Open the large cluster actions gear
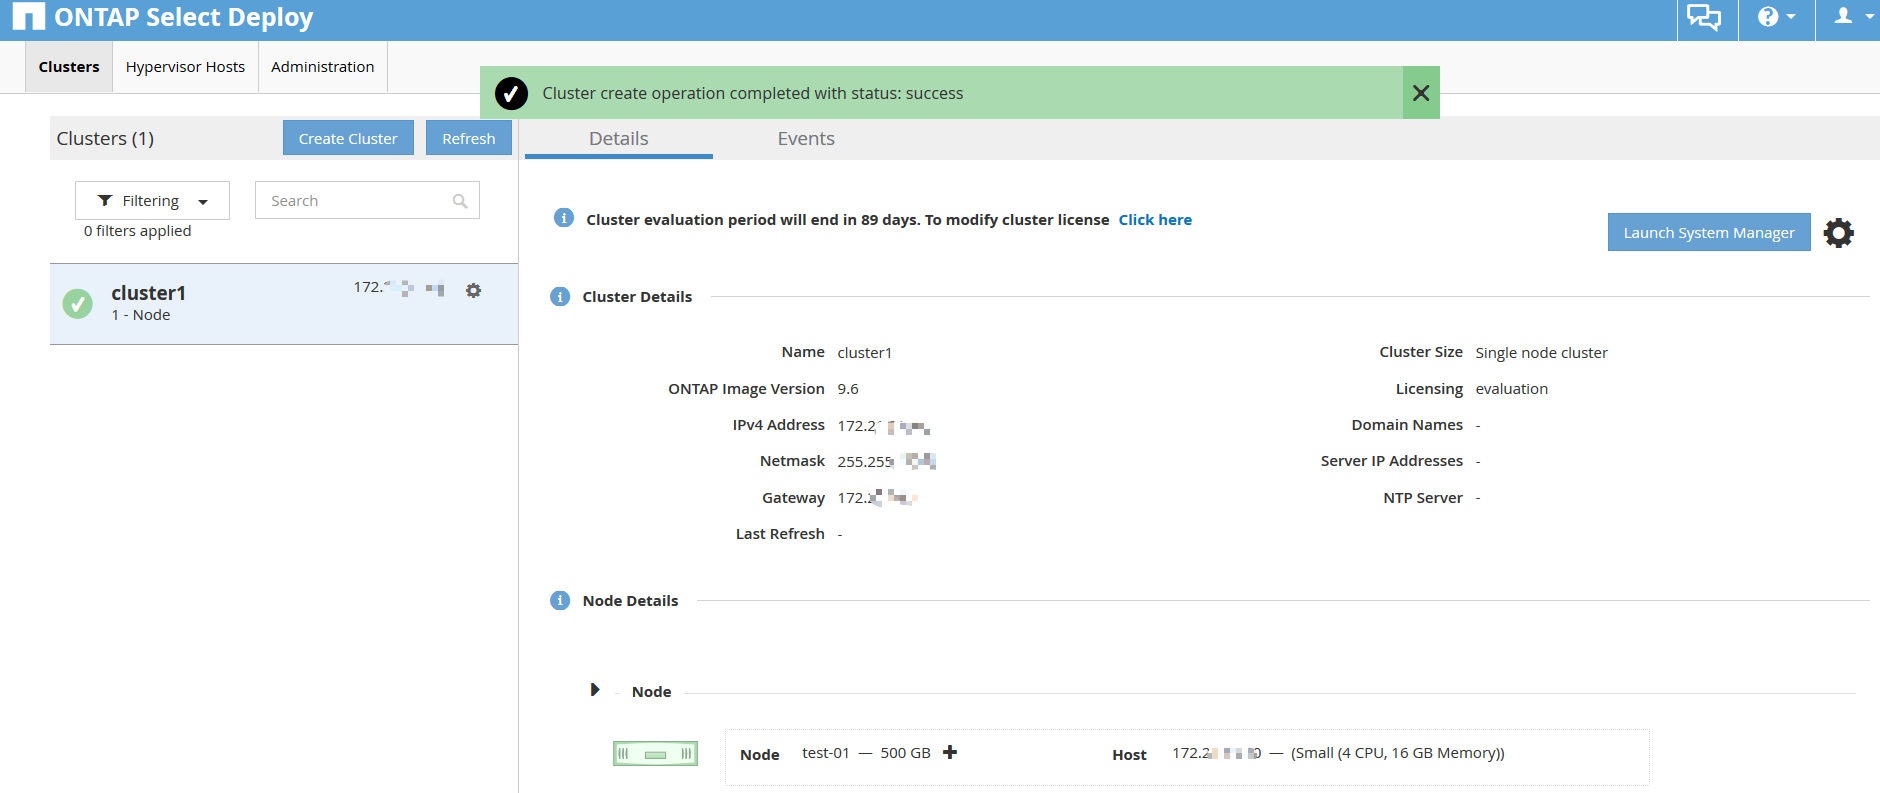This screenshot has width=1880, height=793. coord(1838,233)
